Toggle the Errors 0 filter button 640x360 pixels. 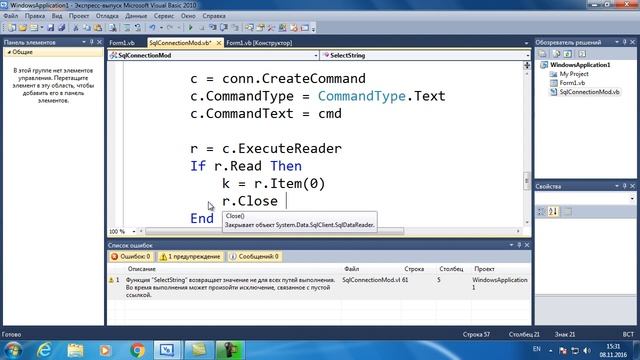click(x=131, y=256)
